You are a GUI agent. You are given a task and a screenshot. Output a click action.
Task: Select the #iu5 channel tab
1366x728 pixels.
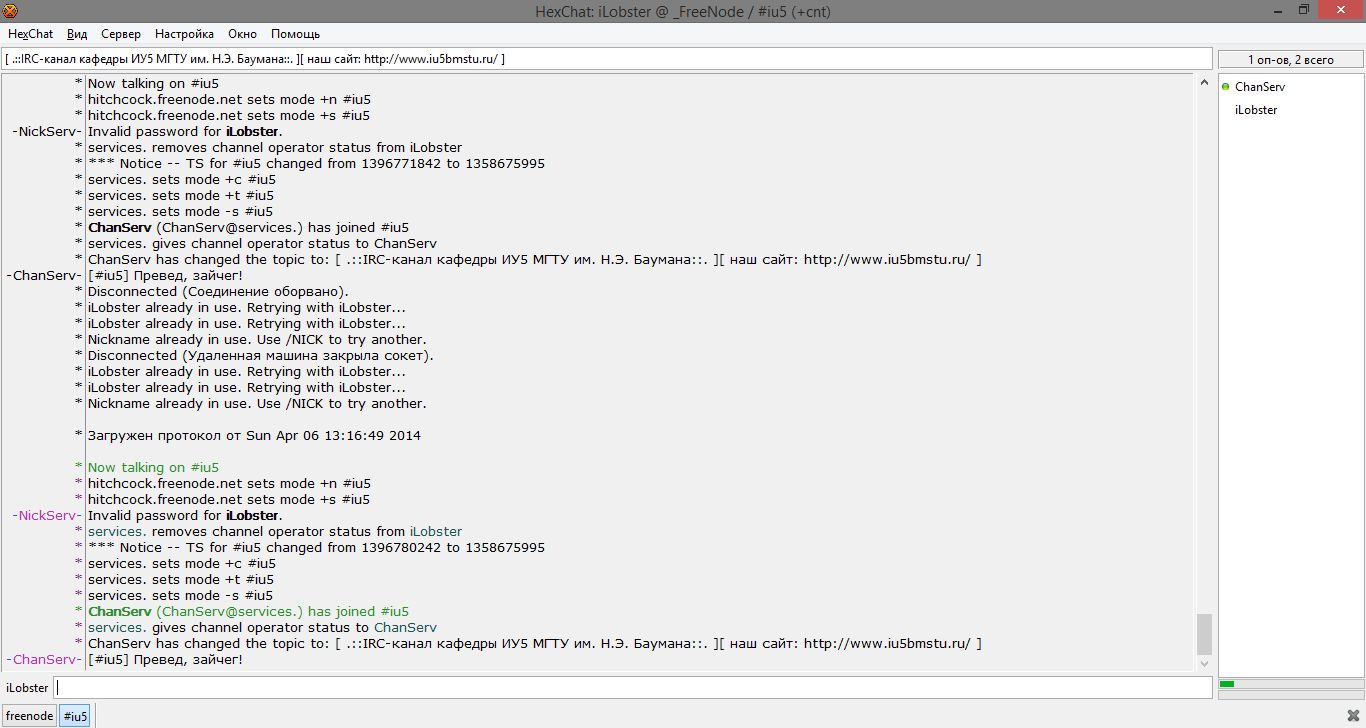[76, 716]
